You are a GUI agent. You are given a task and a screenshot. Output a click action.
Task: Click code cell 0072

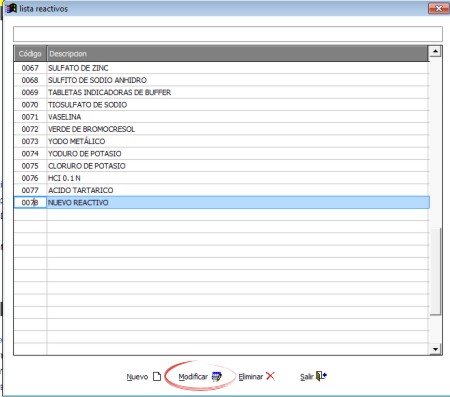tap(30, 129)
